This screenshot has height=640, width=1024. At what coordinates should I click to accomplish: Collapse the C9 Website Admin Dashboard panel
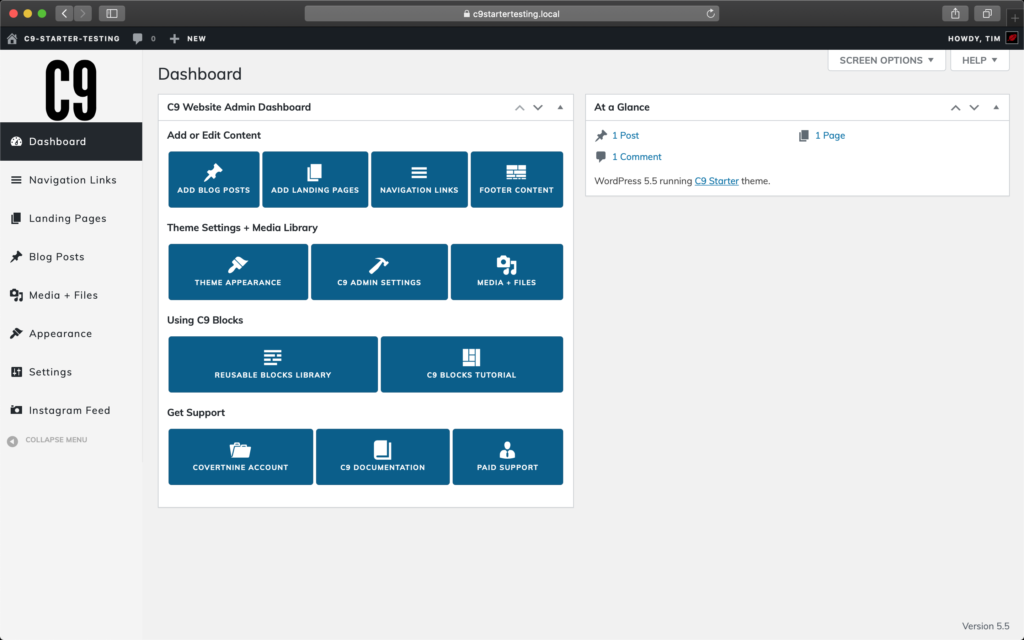point(560,107)
